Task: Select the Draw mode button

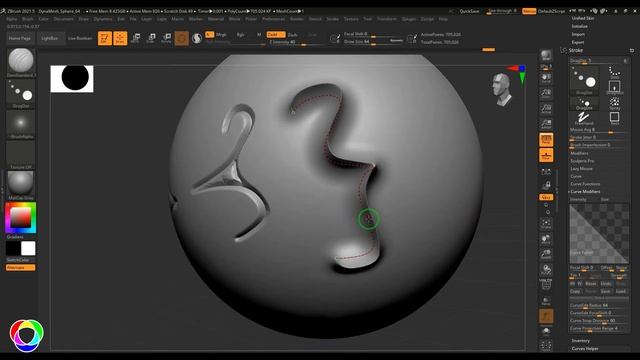Action: click(120, 38)
